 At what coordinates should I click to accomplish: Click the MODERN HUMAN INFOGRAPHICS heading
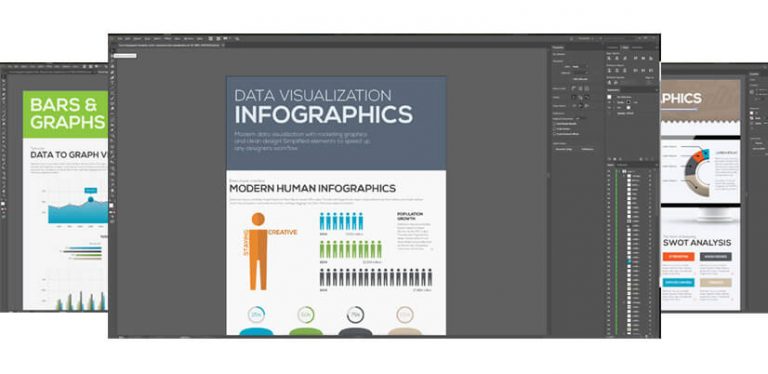[x=312, y=188]
